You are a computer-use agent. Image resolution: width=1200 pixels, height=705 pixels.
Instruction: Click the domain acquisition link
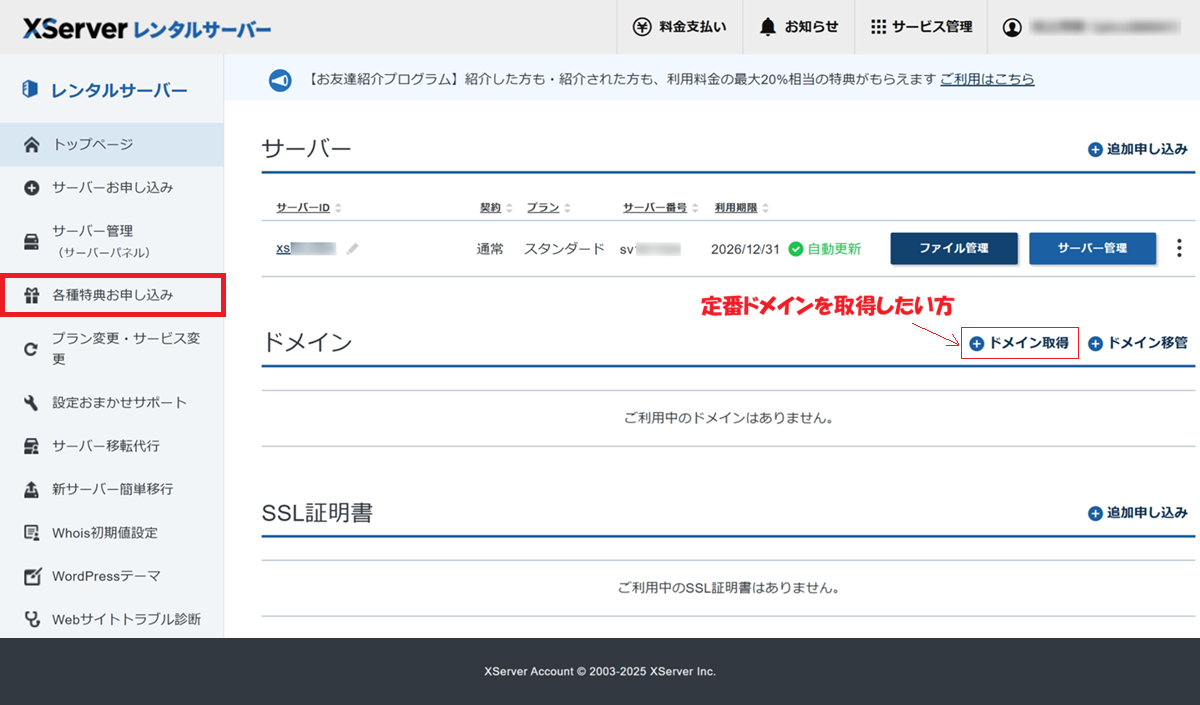[1020, 343]
